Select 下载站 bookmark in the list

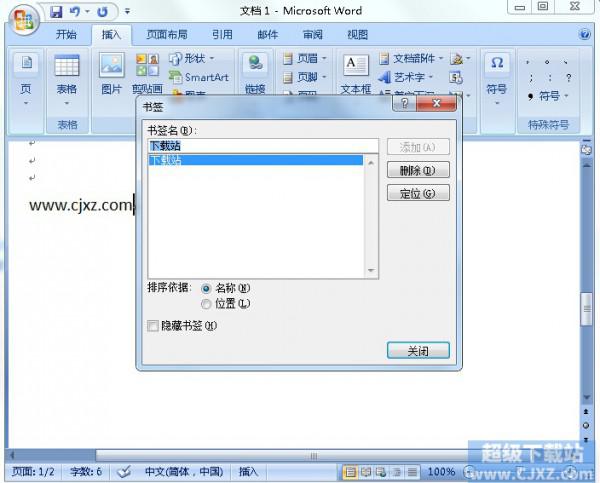pyautogui.click(x=255, y=160)
